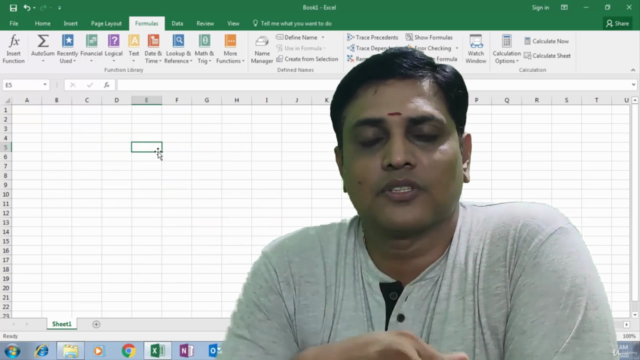Click Define Name button
This screenshot has height=360, width=640.
click(297, 37)
